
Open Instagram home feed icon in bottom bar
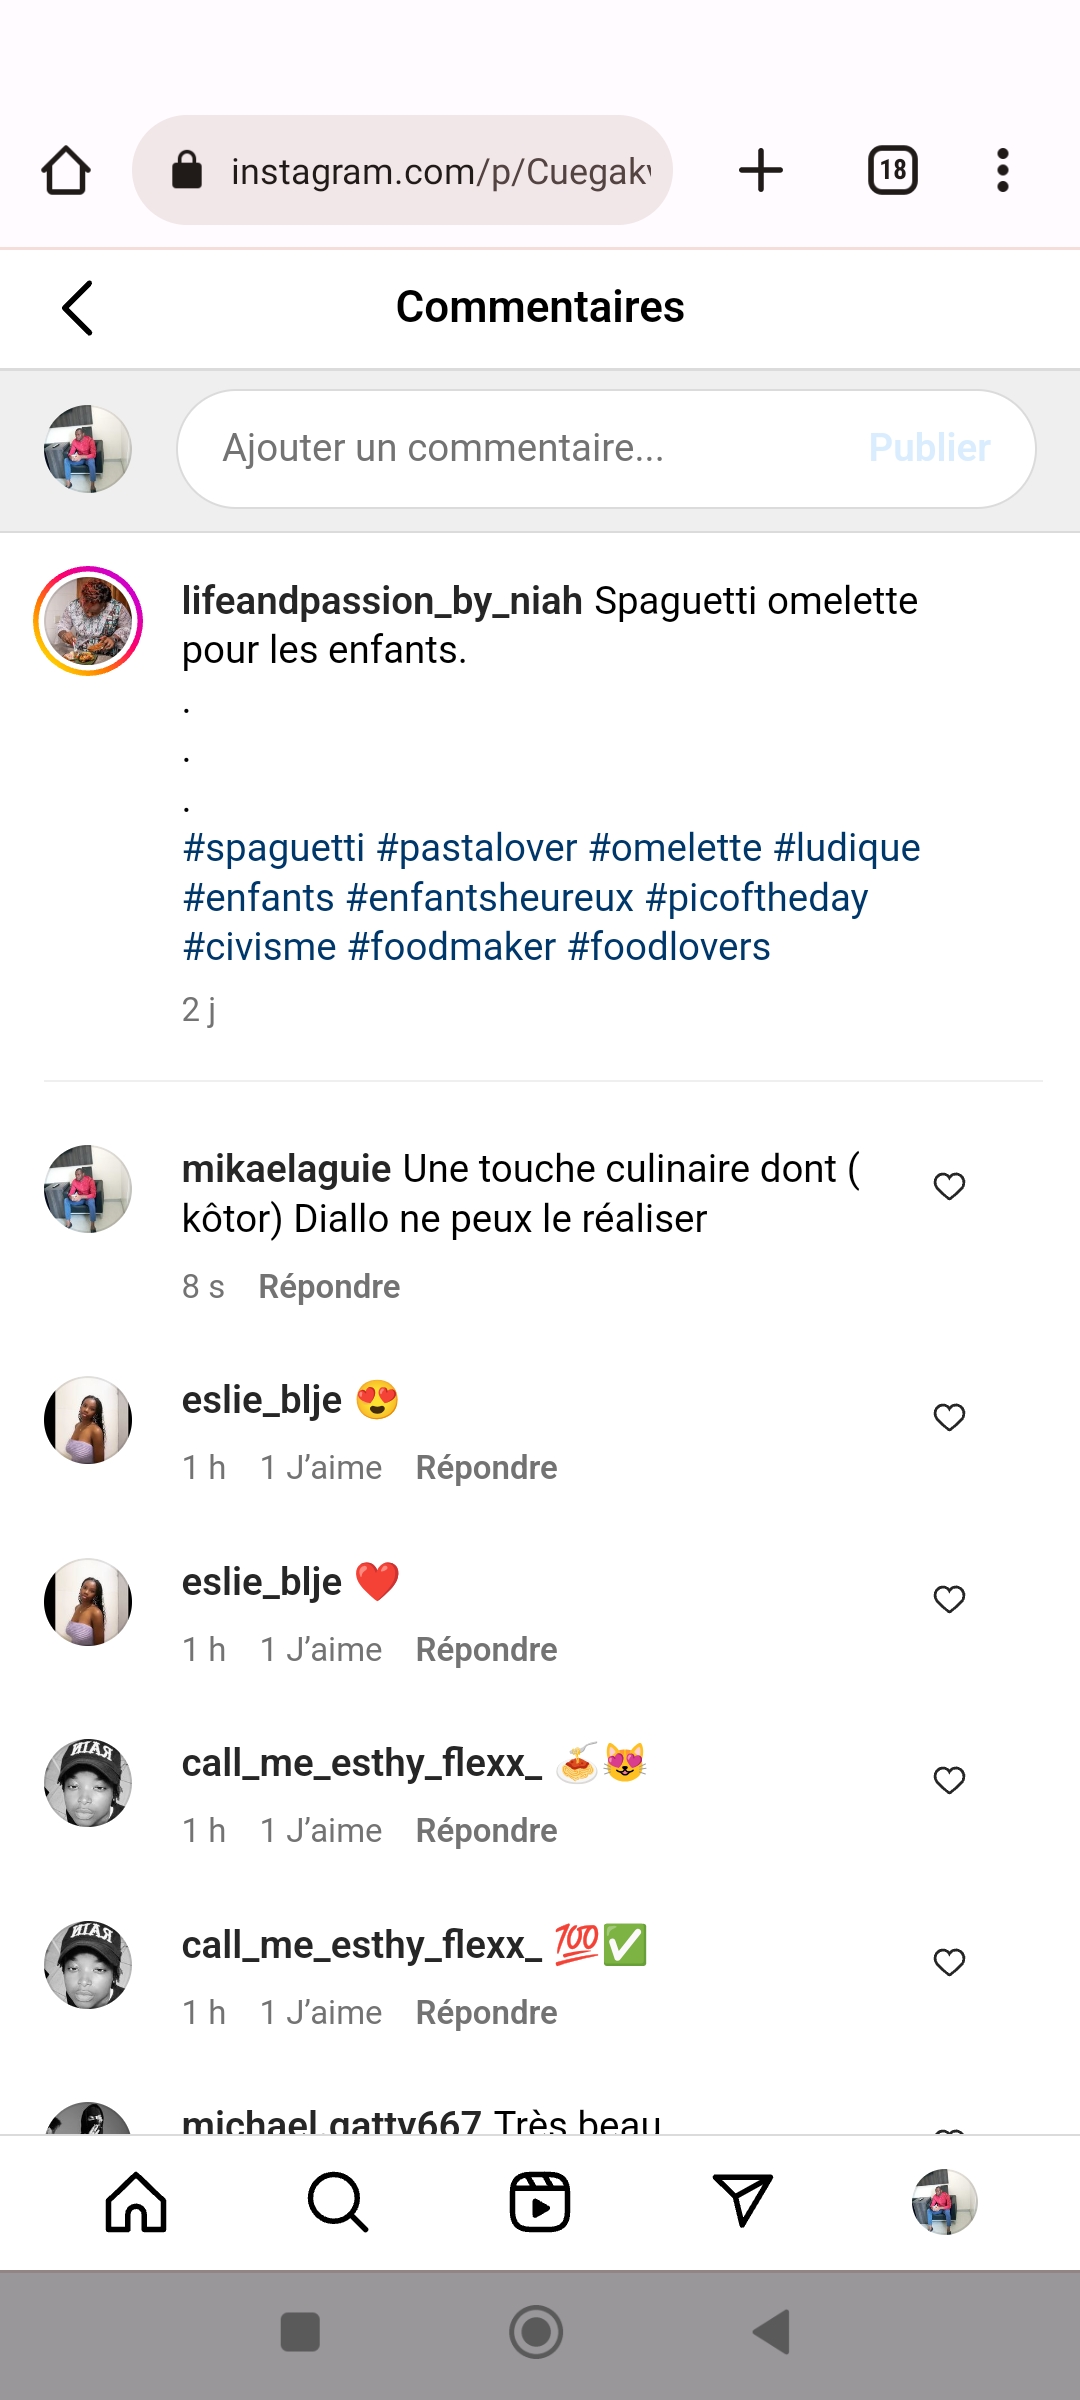pyautogui.click(x=136, y=2202)
